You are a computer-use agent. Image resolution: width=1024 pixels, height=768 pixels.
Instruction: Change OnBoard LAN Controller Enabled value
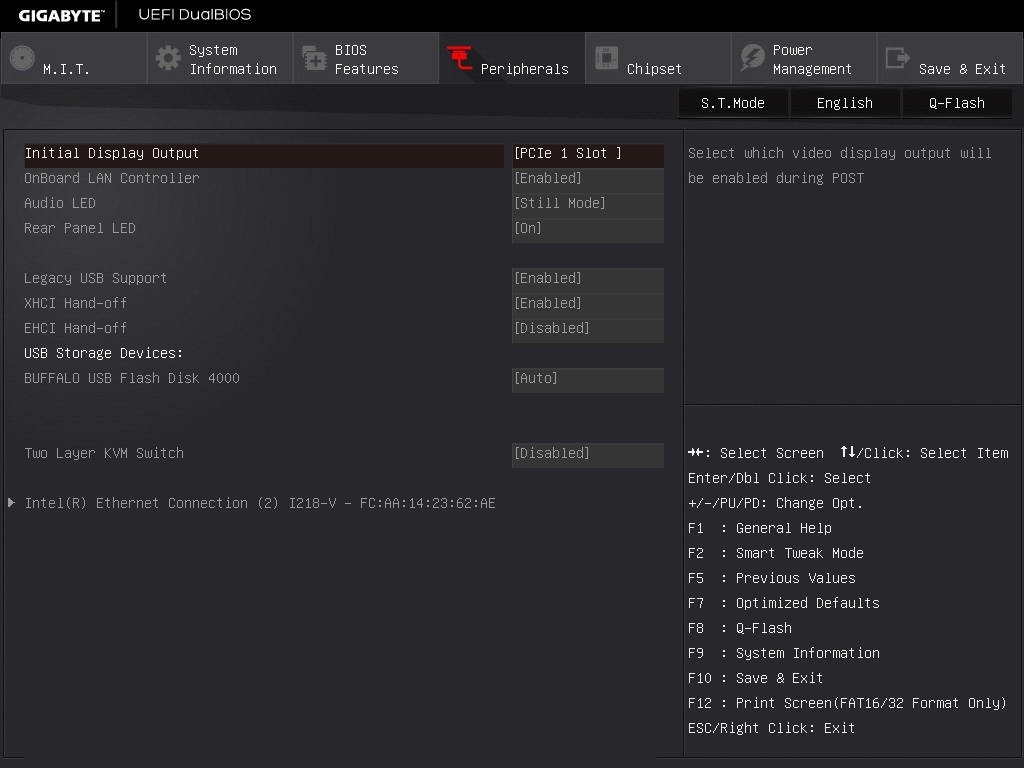point(588,179)
